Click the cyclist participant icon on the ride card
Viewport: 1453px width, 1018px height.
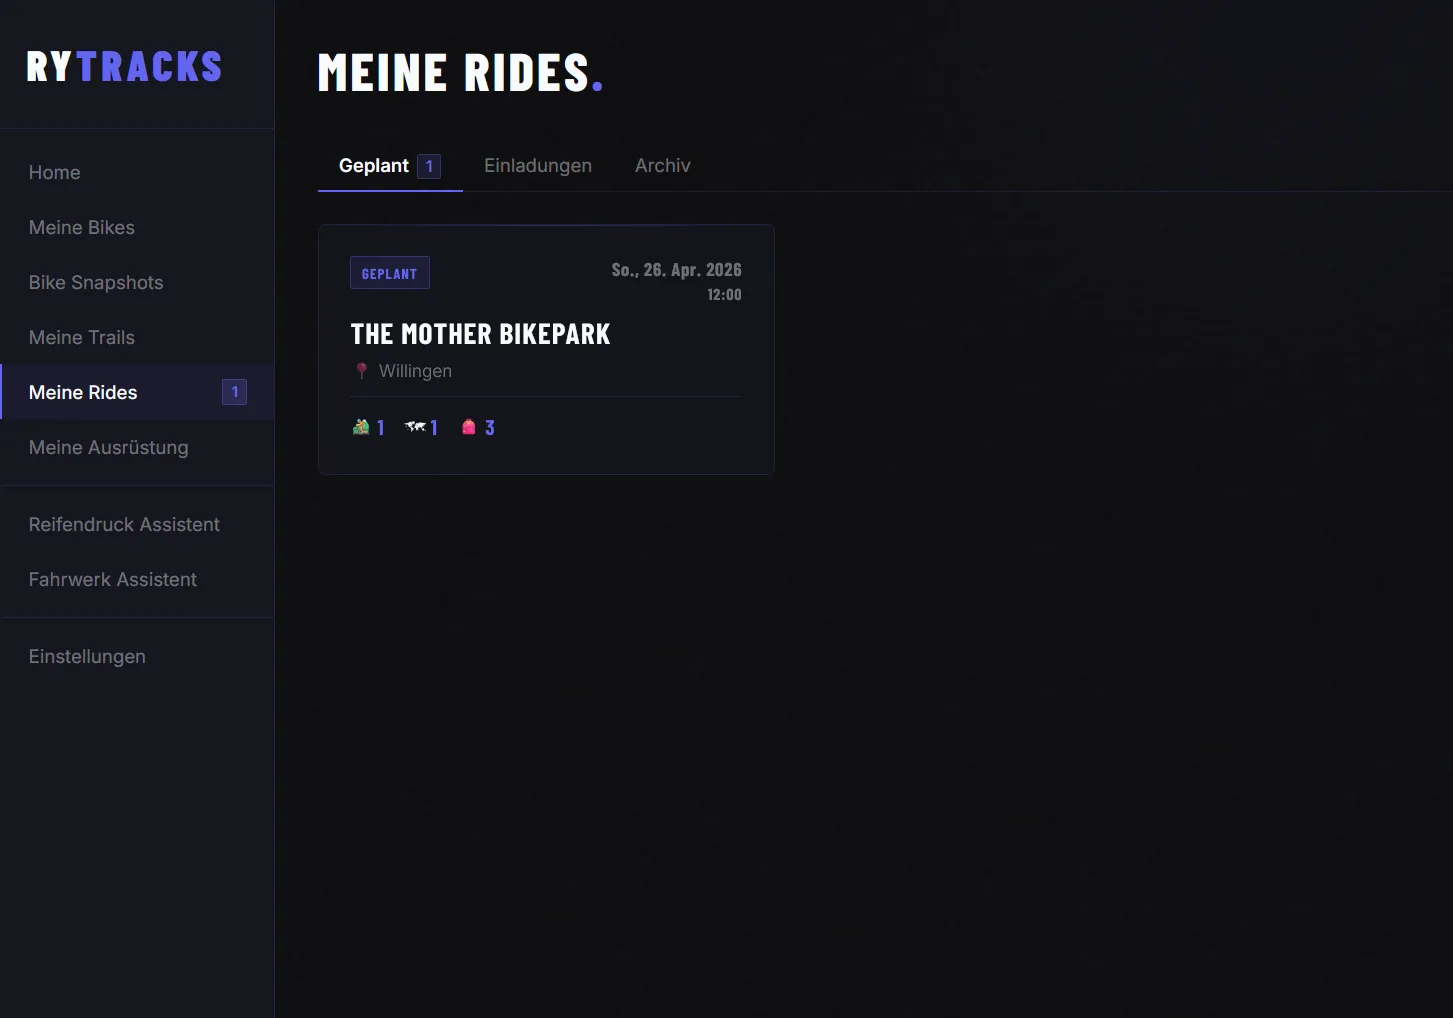363,426
